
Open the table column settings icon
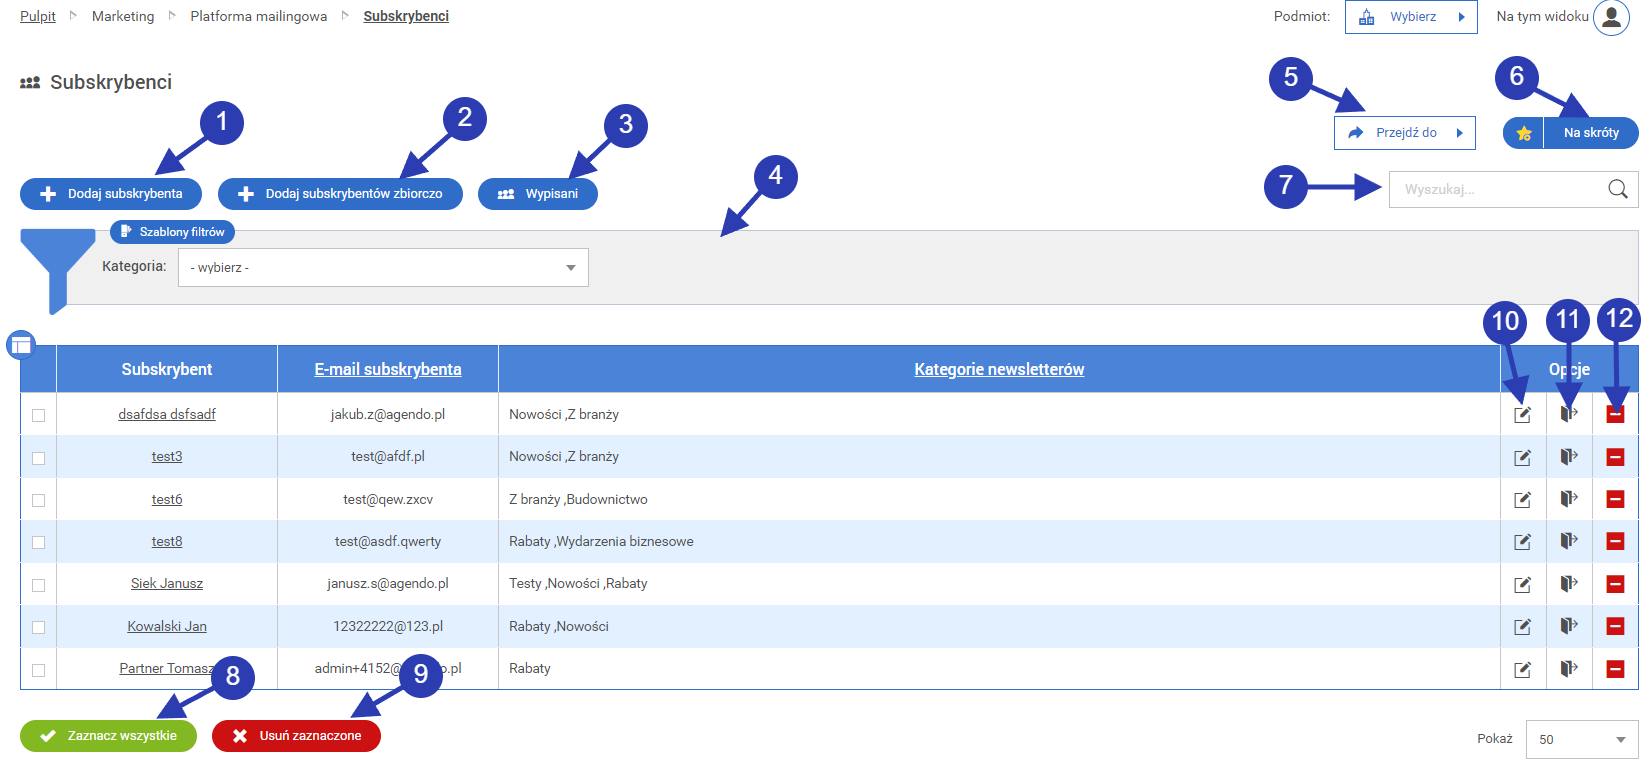pyautogui.click(x=21, y=346)
